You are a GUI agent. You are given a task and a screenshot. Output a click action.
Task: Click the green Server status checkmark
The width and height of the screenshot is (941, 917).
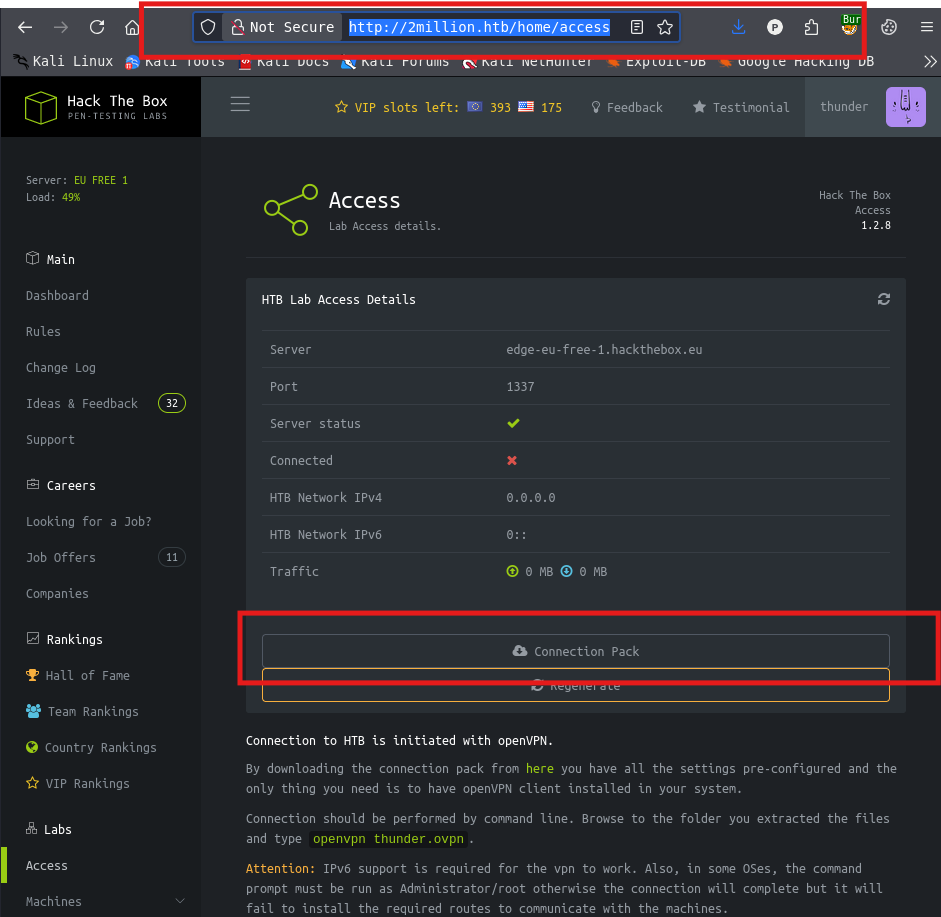click(513, 423)
